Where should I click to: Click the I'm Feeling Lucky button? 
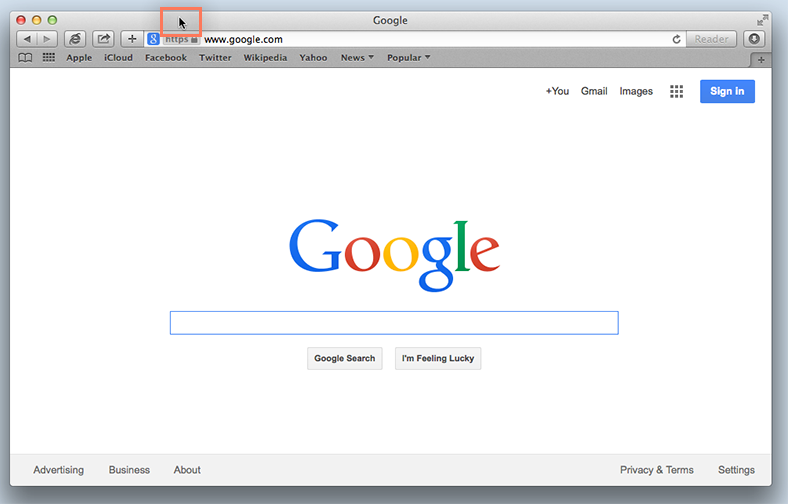tap(438, 358)
